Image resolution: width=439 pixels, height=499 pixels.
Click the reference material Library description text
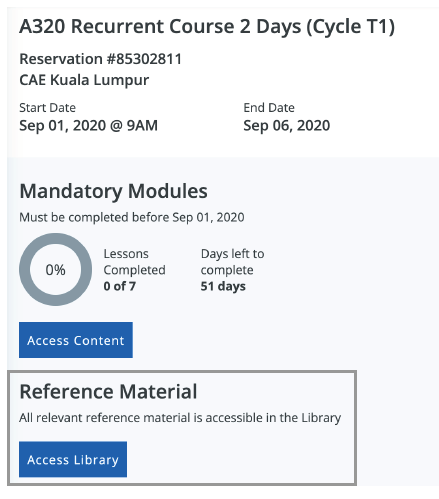tap(180, 418)
